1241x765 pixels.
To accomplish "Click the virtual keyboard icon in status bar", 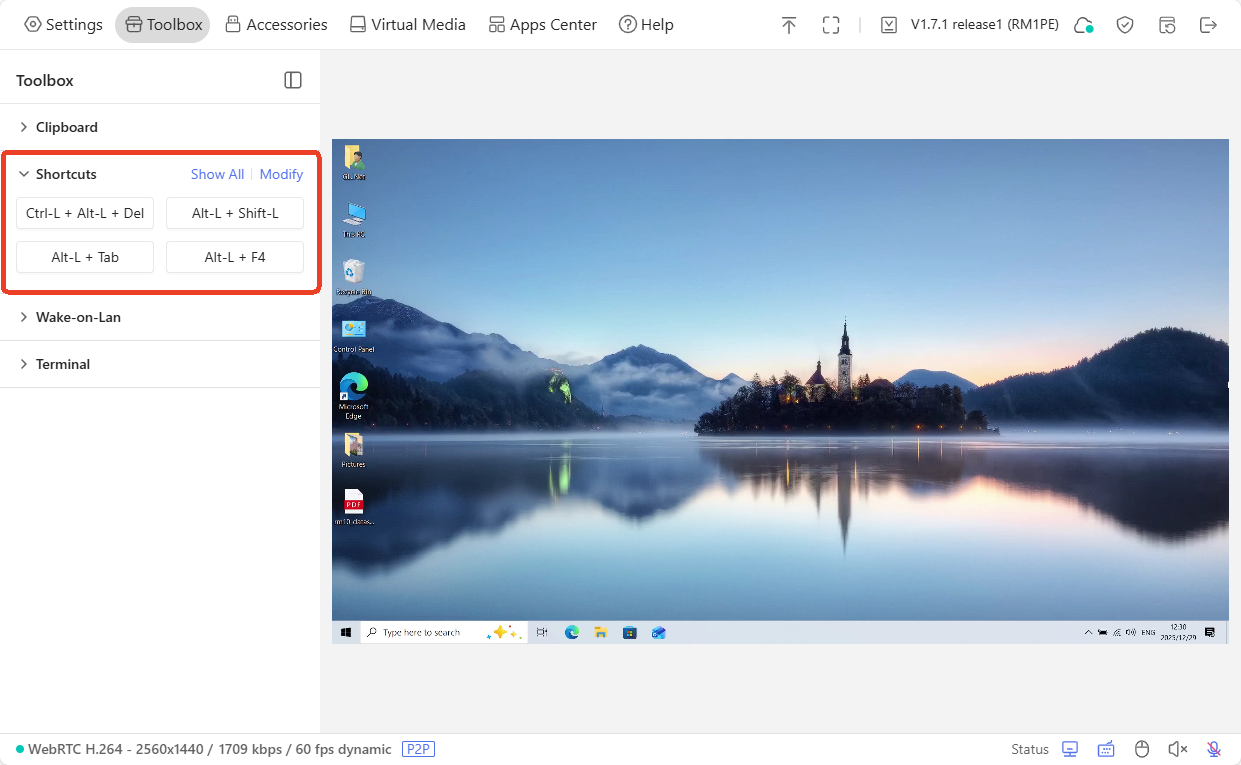I will (x=1106, y=748).
